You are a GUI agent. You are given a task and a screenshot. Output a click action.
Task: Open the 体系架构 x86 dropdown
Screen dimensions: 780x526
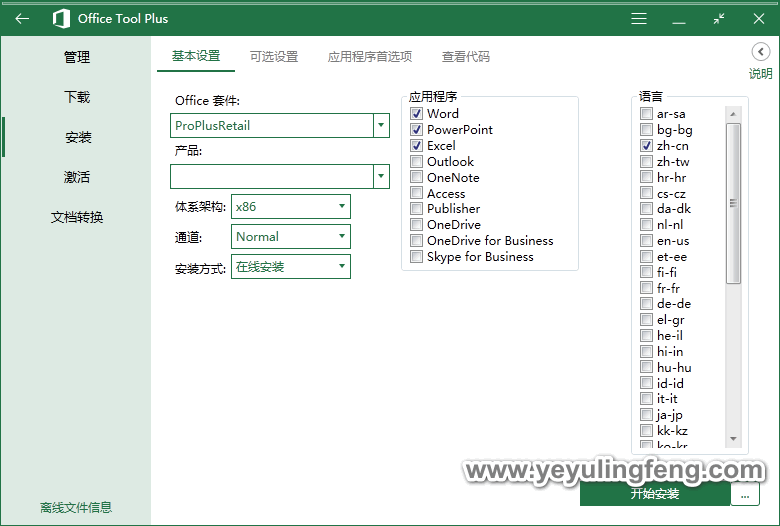(291, 207)
